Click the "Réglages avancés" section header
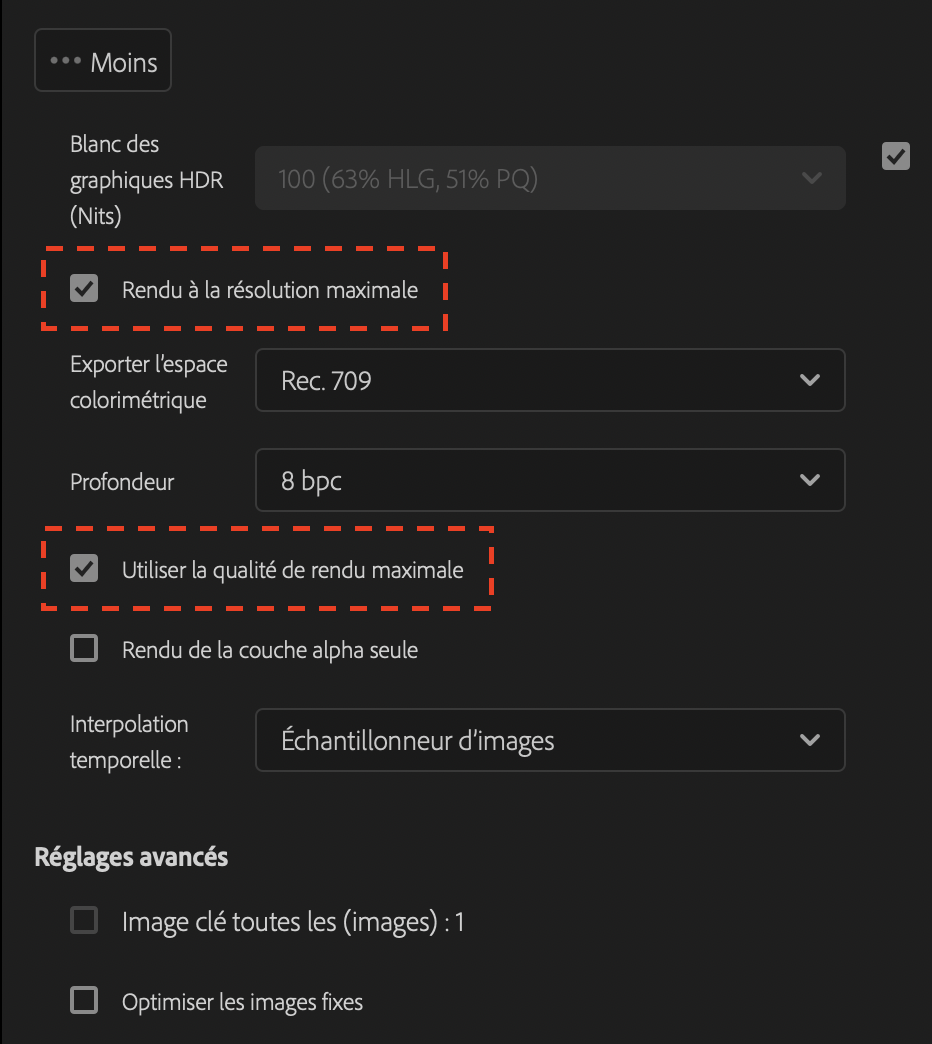The height and width of the screenshot is (1044, 932). 130,857
